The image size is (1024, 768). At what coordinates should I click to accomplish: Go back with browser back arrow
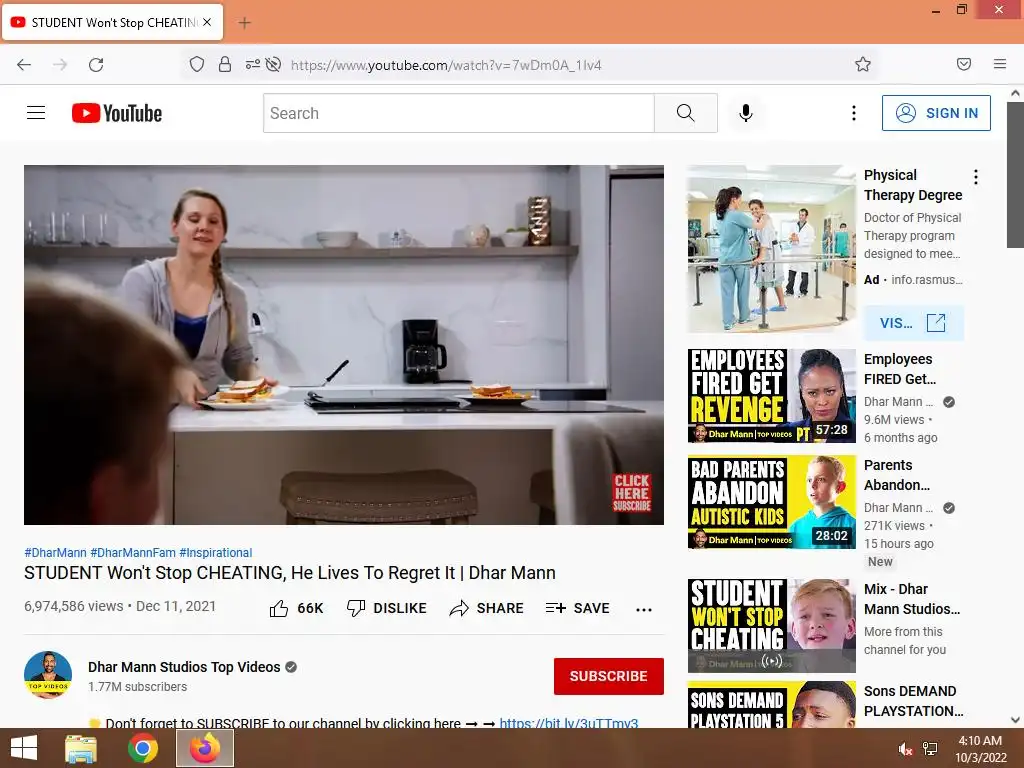coord(24,64)
